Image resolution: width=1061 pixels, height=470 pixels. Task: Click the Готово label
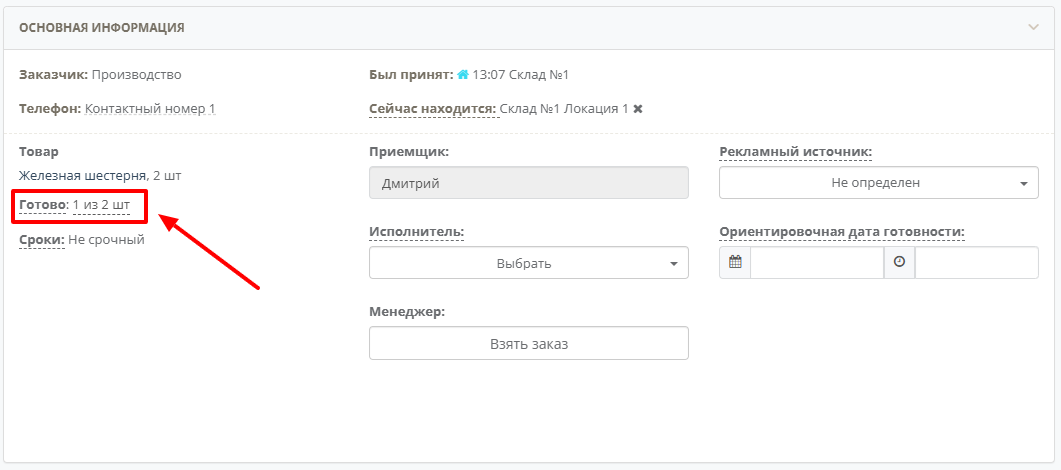(x=43, y=204)
